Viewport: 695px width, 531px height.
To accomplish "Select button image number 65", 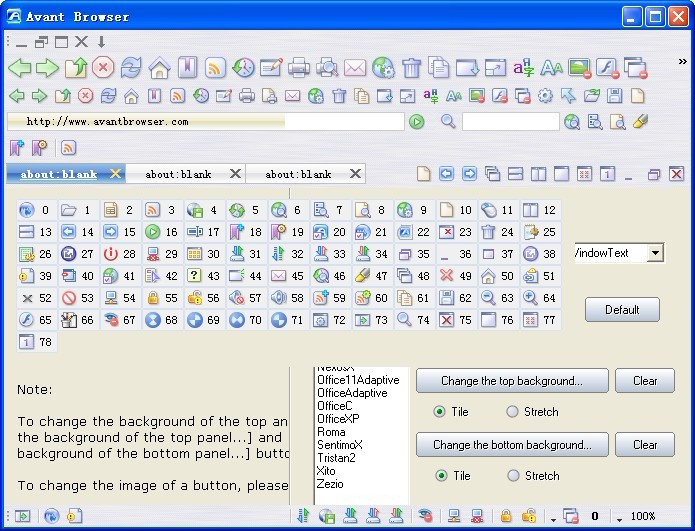I will click(x=36, y=320).
